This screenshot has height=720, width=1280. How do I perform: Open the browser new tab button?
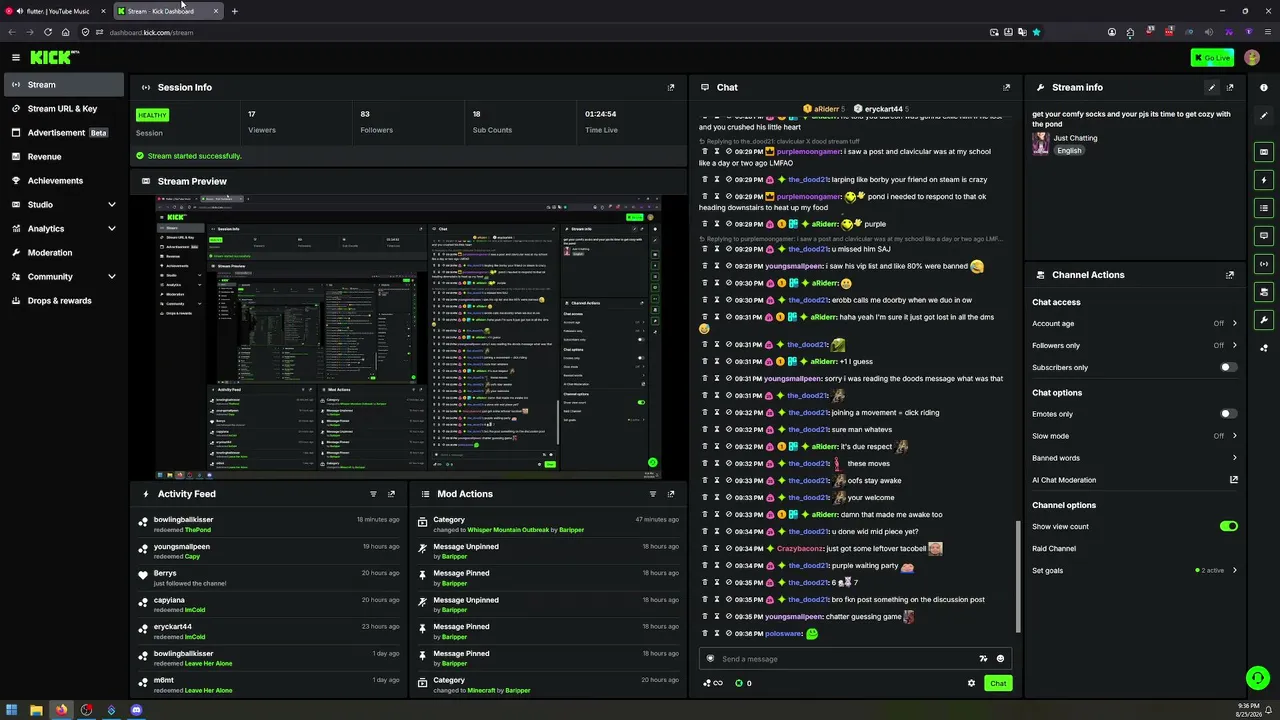(234, 11)
